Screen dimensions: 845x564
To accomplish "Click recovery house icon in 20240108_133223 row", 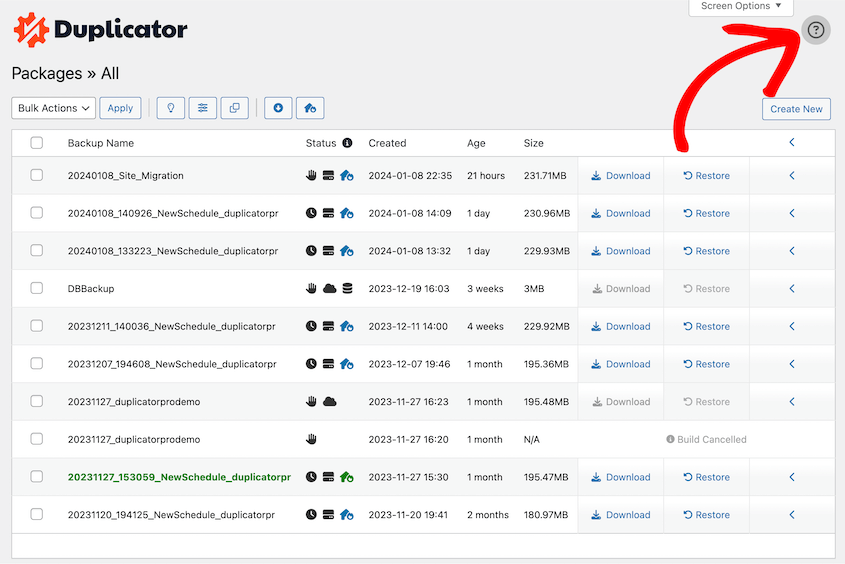I will pos(347,250).
